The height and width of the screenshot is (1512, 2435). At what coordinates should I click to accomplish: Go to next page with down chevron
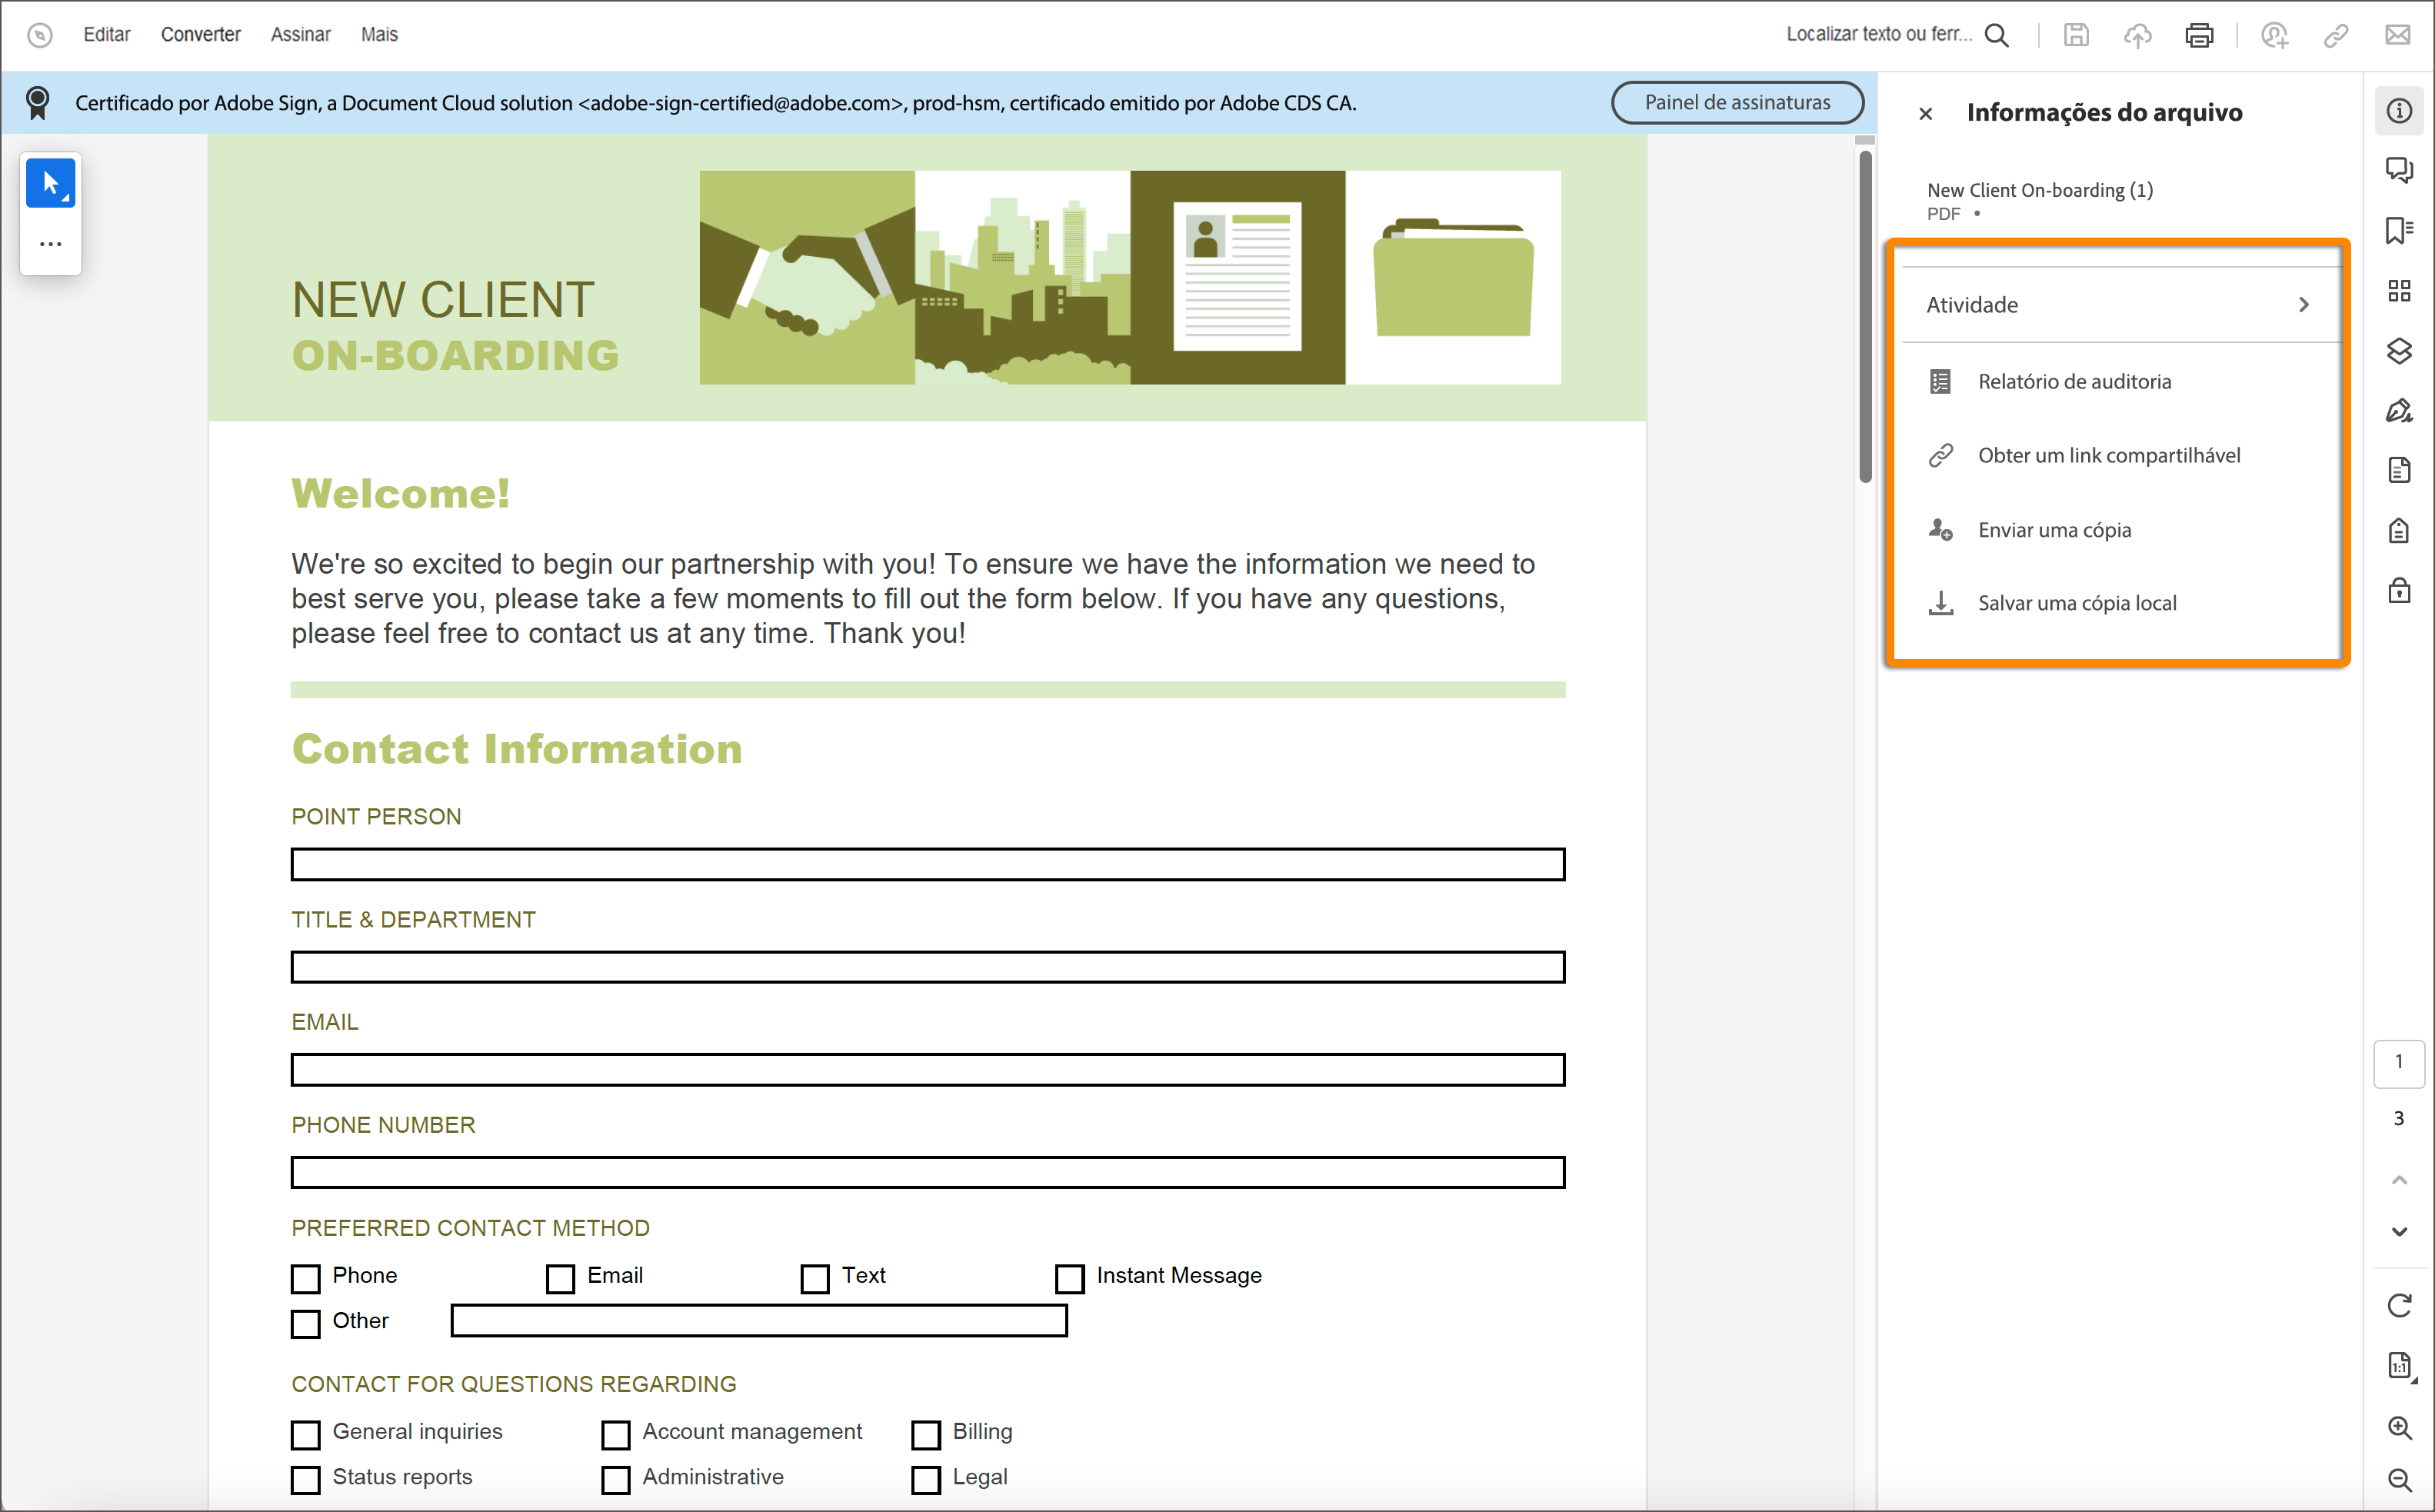[x=2398, y=1232]
